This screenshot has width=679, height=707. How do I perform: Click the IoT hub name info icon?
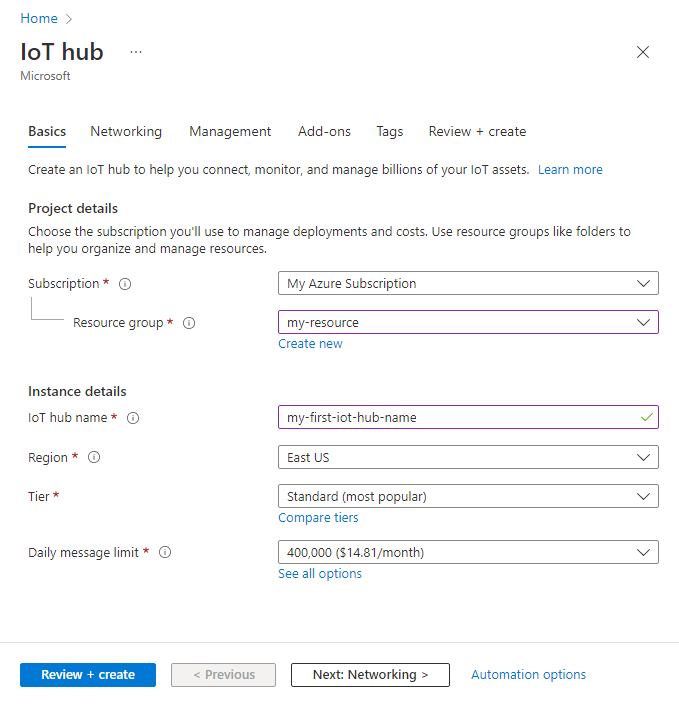tap(133, 418)
